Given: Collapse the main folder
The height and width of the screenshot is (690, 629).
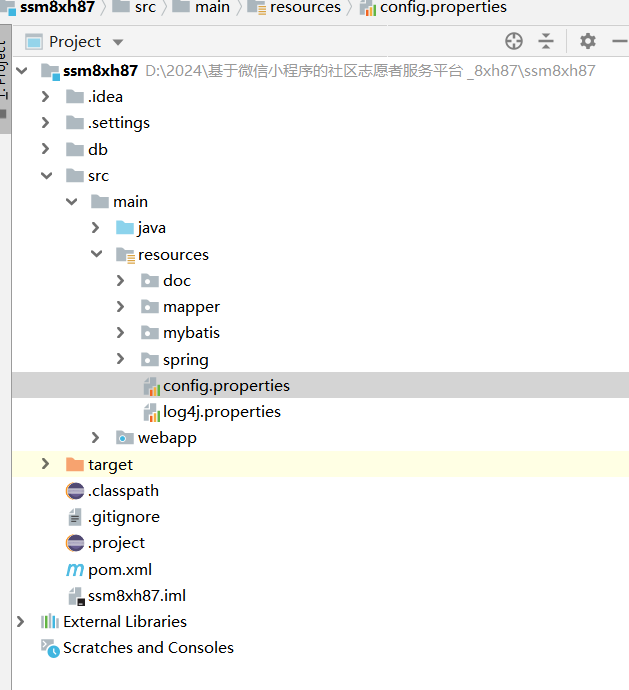Looking at the screenshot, I should click(x=72, y=202).
